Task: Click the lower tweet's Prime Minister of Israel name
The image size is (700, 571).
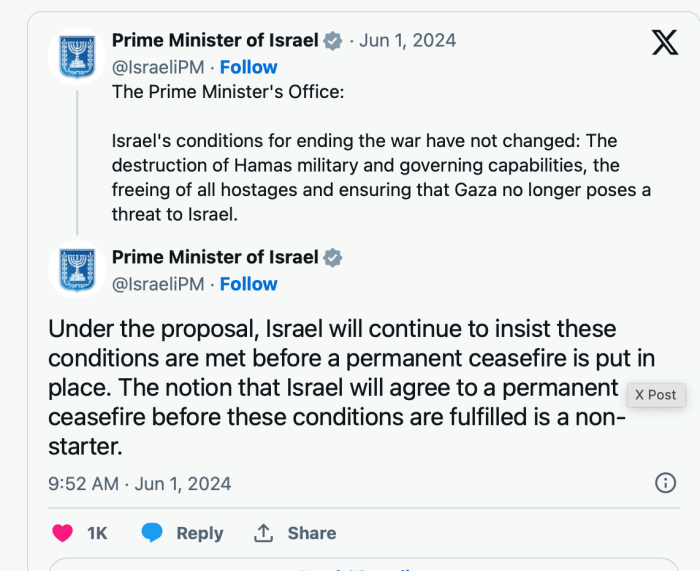Action: pyautogui.click(x=215, y=257)
